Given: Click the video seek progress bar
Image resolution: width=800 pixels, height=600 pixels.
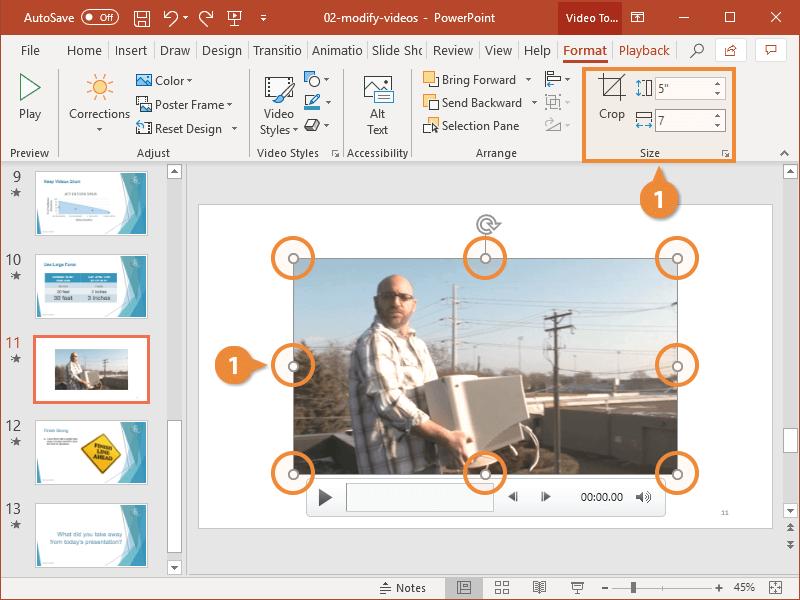Looking at the screenshot, I should tap(420, 497).
